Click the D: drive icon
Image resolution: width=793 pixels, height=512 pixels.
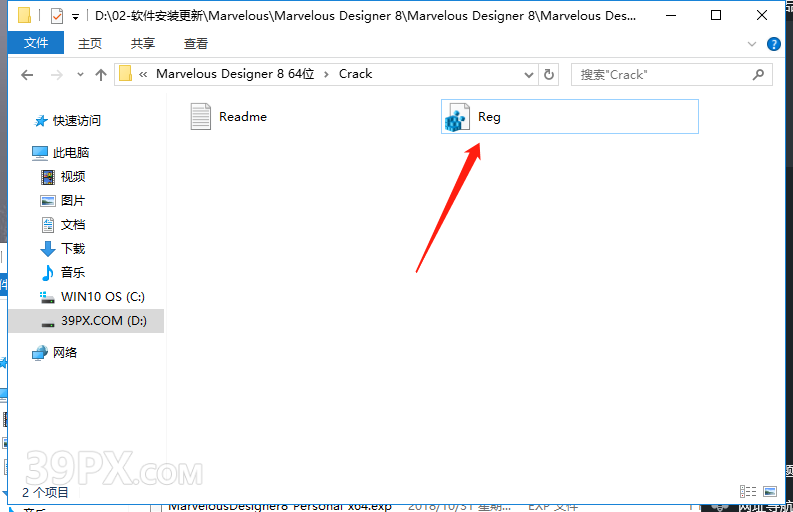point(48,324)
